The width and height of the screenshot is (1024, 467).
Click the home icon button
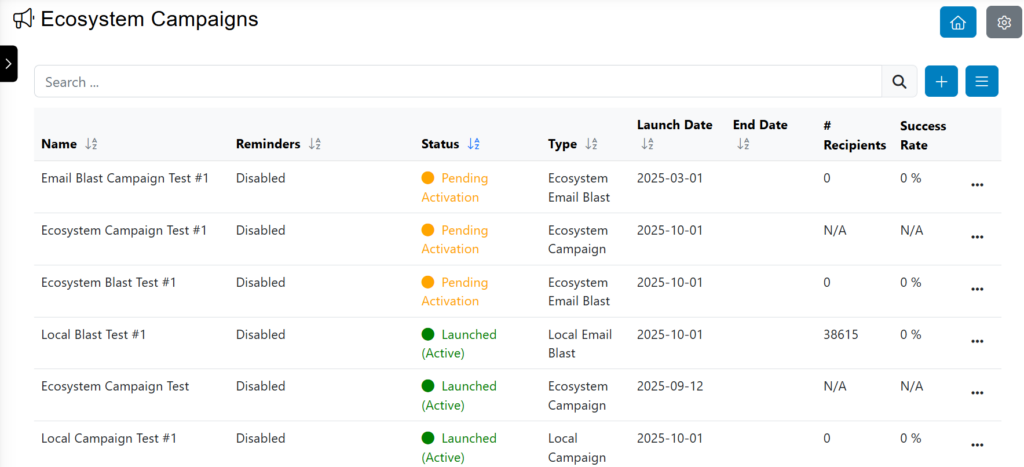point(957,22)
